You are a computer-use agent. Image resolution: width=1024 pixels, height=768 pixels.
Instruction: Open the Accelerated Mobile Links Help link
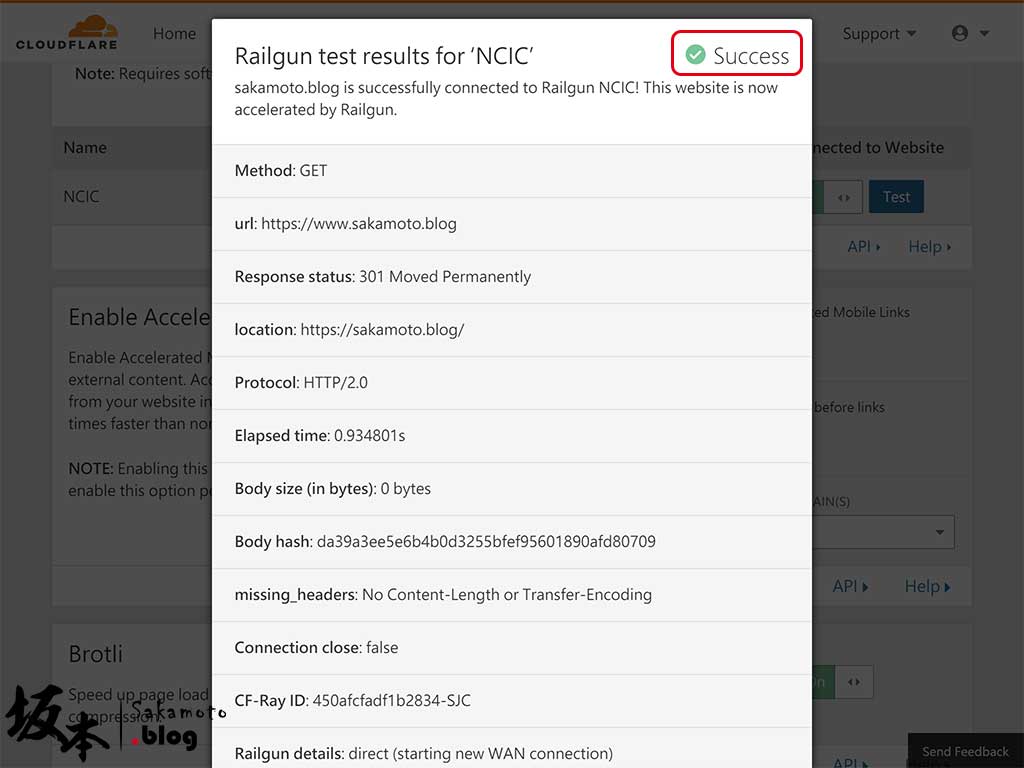pos(927,586)
